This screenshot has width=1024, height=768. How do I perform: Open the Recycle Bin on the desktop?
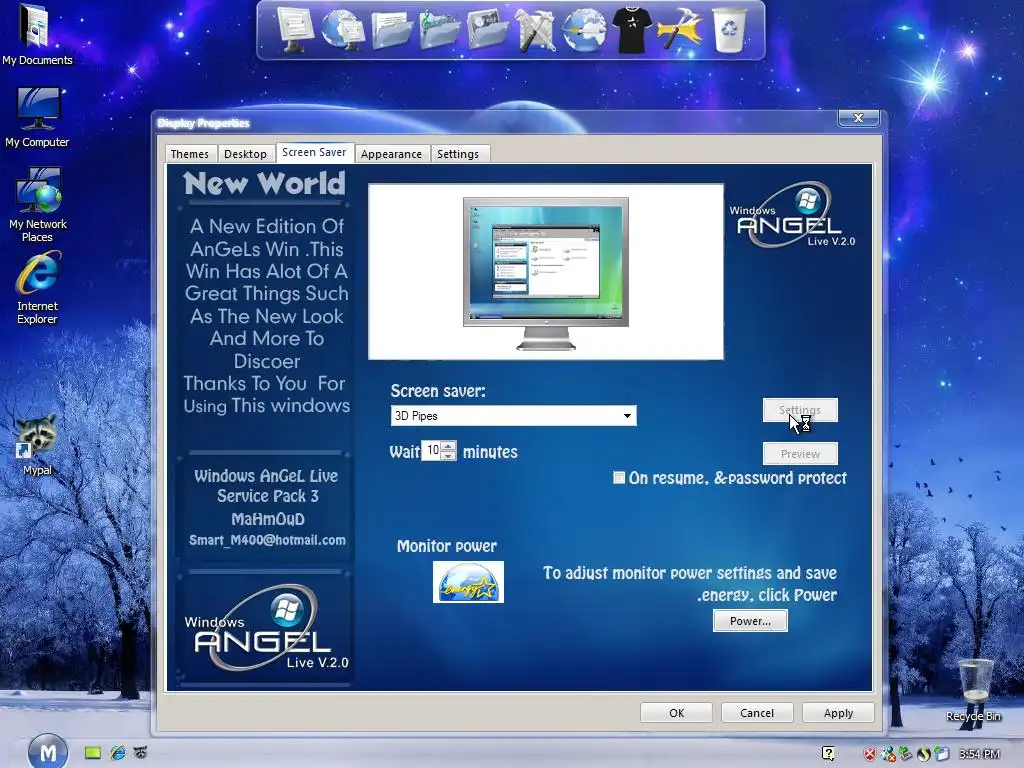[974, 691]
